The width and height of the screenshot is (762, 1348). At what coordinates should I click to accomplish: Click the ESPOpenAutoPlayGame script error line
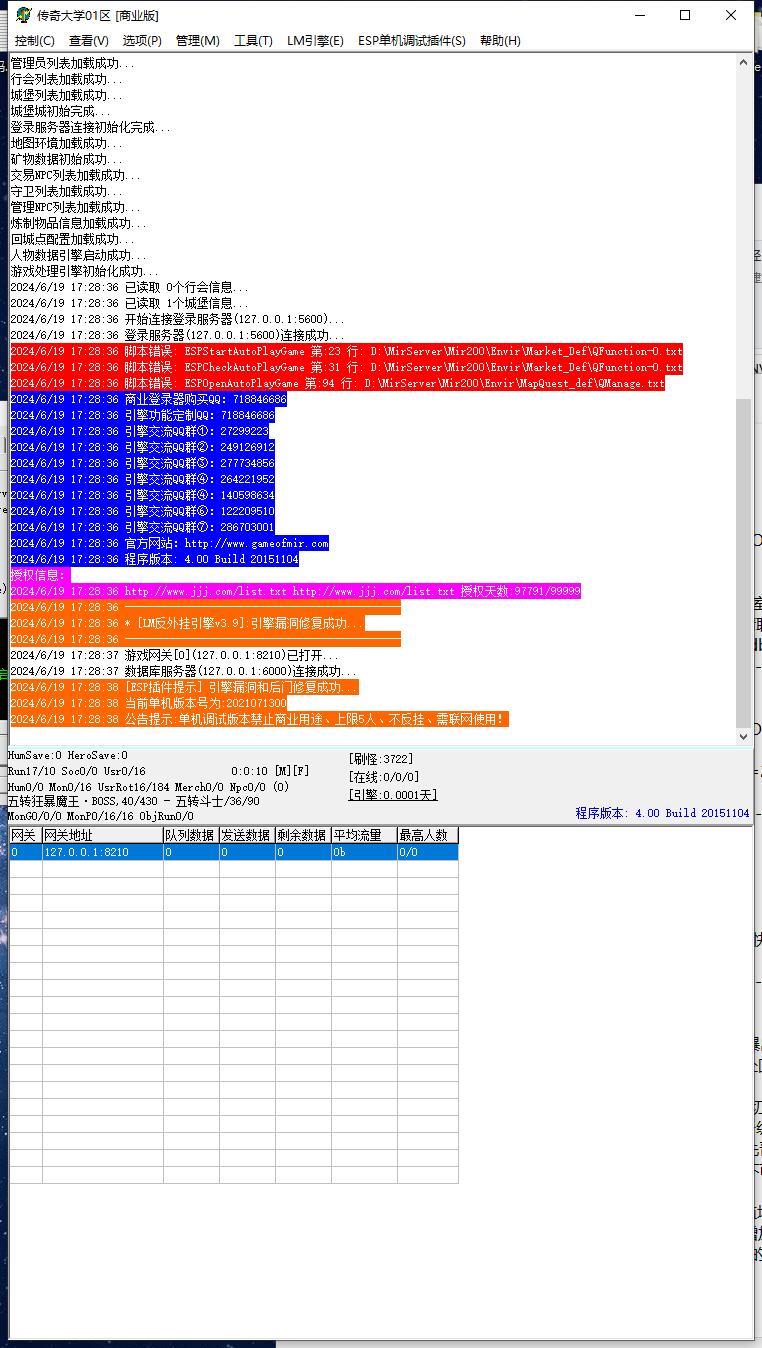pyautogui.click(x=337, y=383)
